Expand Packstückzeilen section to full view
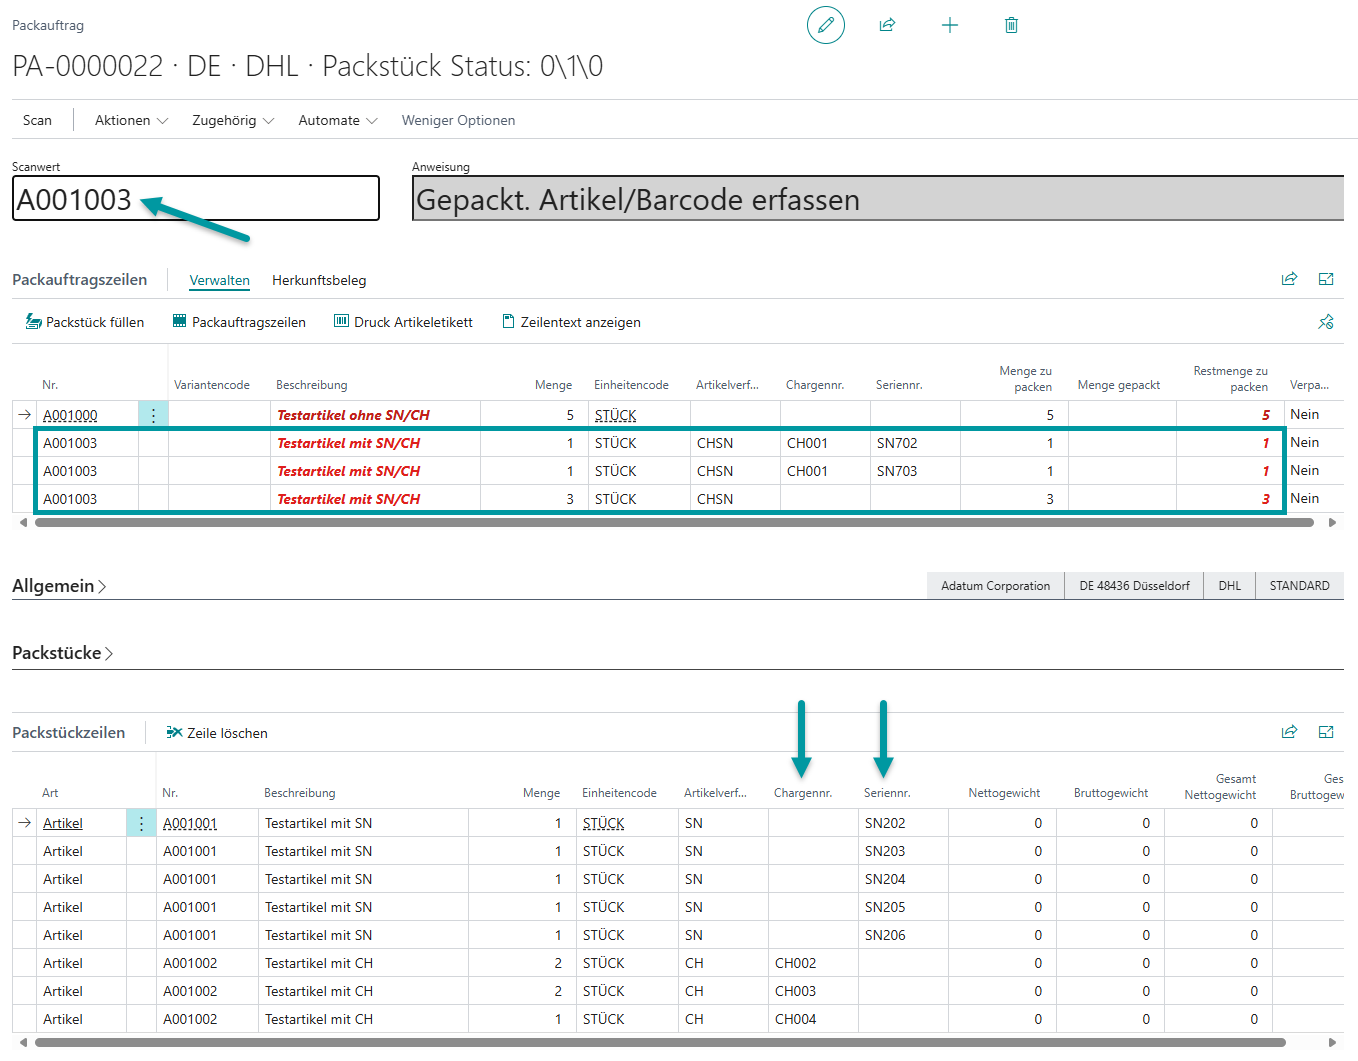 coord(1326,732)
